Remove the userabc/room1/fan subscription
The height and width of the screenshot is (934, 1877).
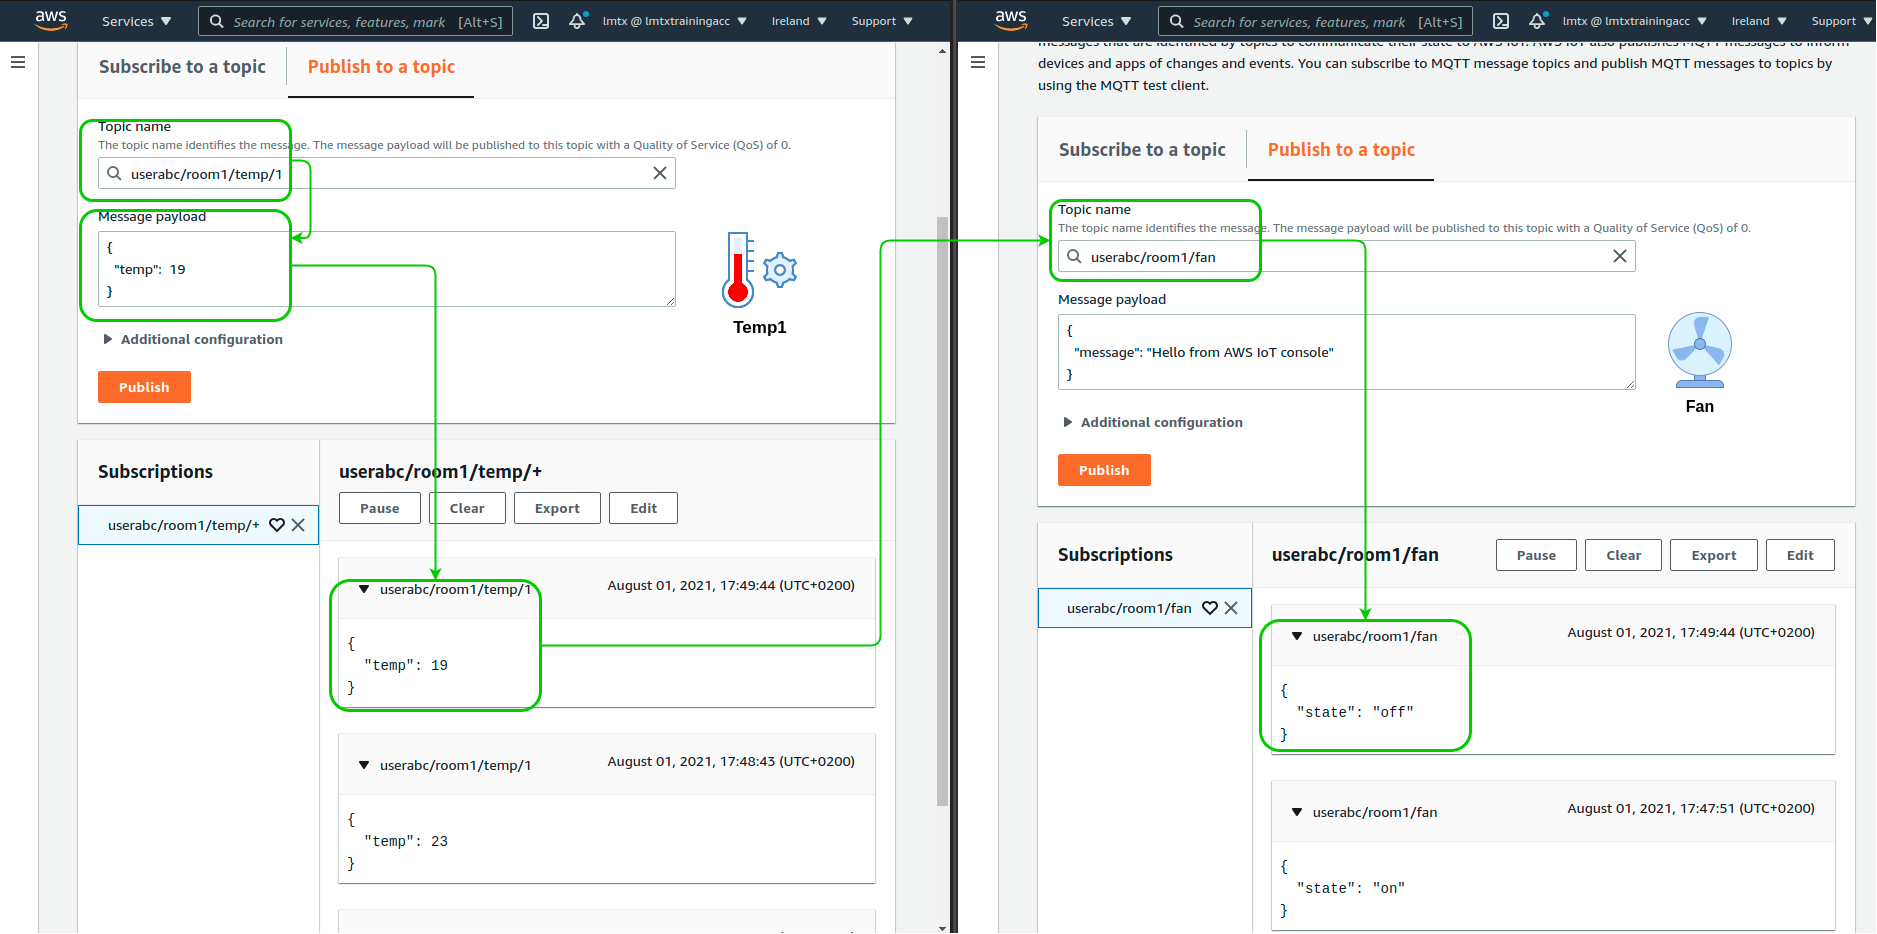[1231, 608]
